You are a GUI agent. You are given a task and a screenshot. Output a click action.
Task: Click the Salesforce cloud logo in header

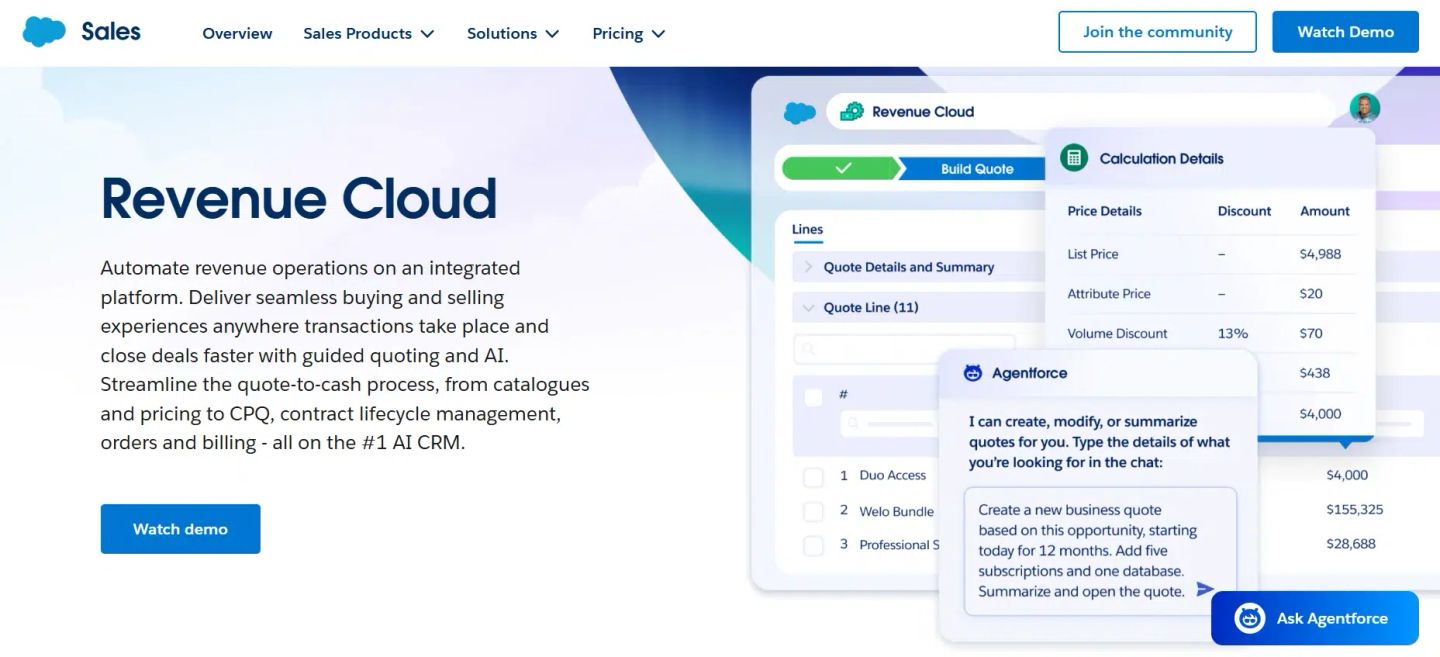pyautogui.click(x=44, y=32)
